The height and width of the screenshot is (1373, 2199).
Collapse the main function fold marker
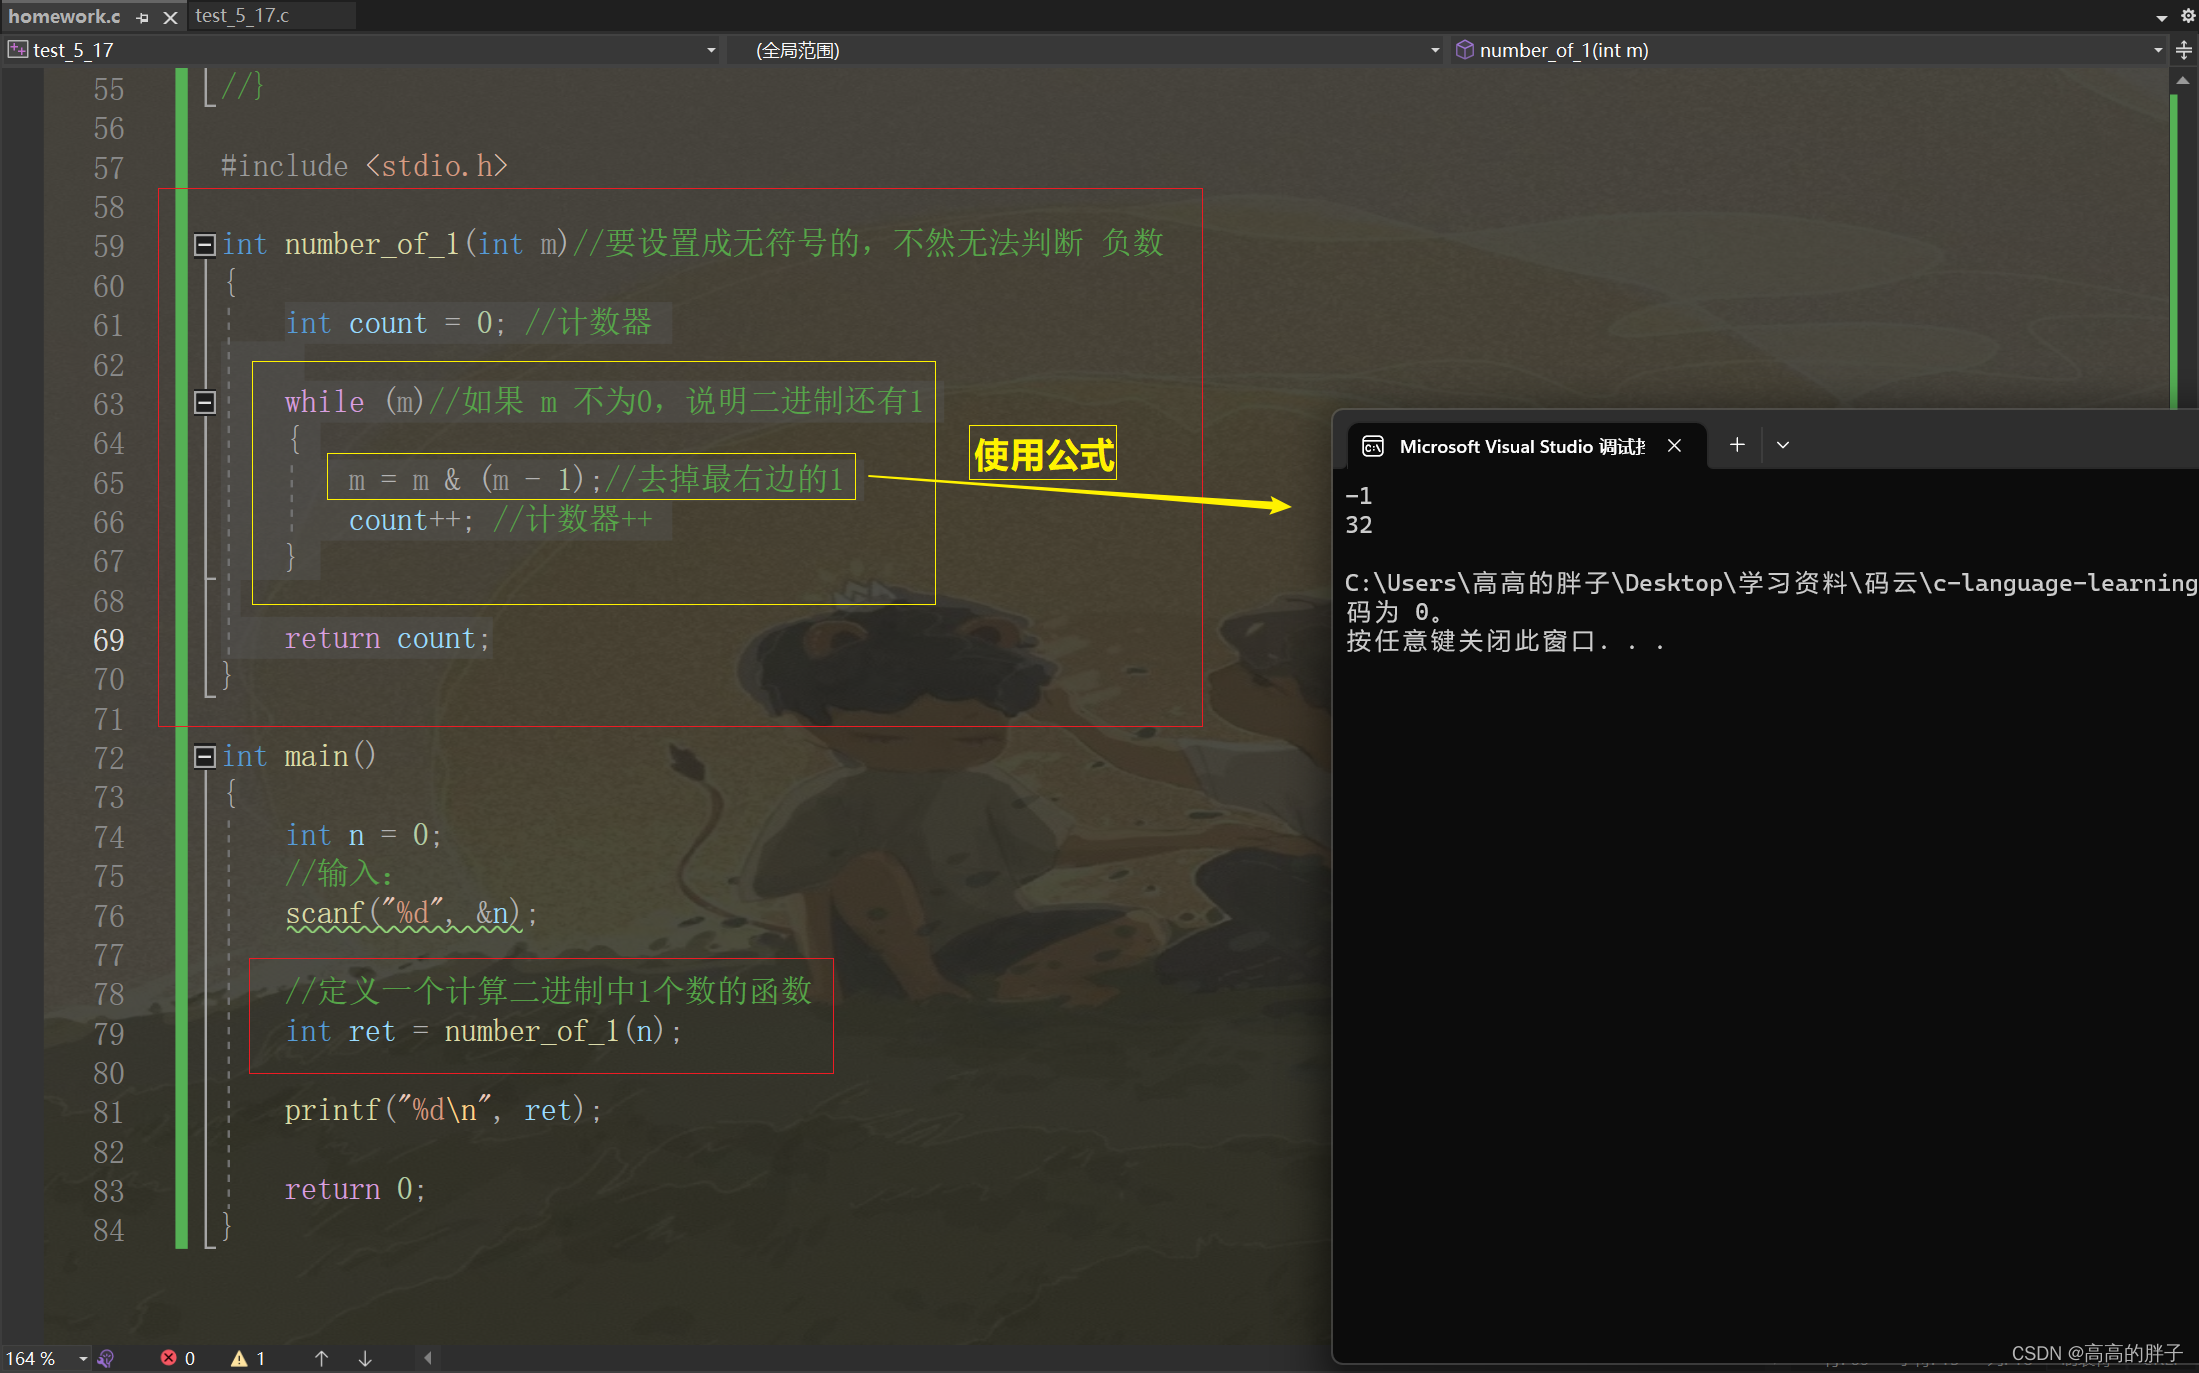click(x=204, y=757)
